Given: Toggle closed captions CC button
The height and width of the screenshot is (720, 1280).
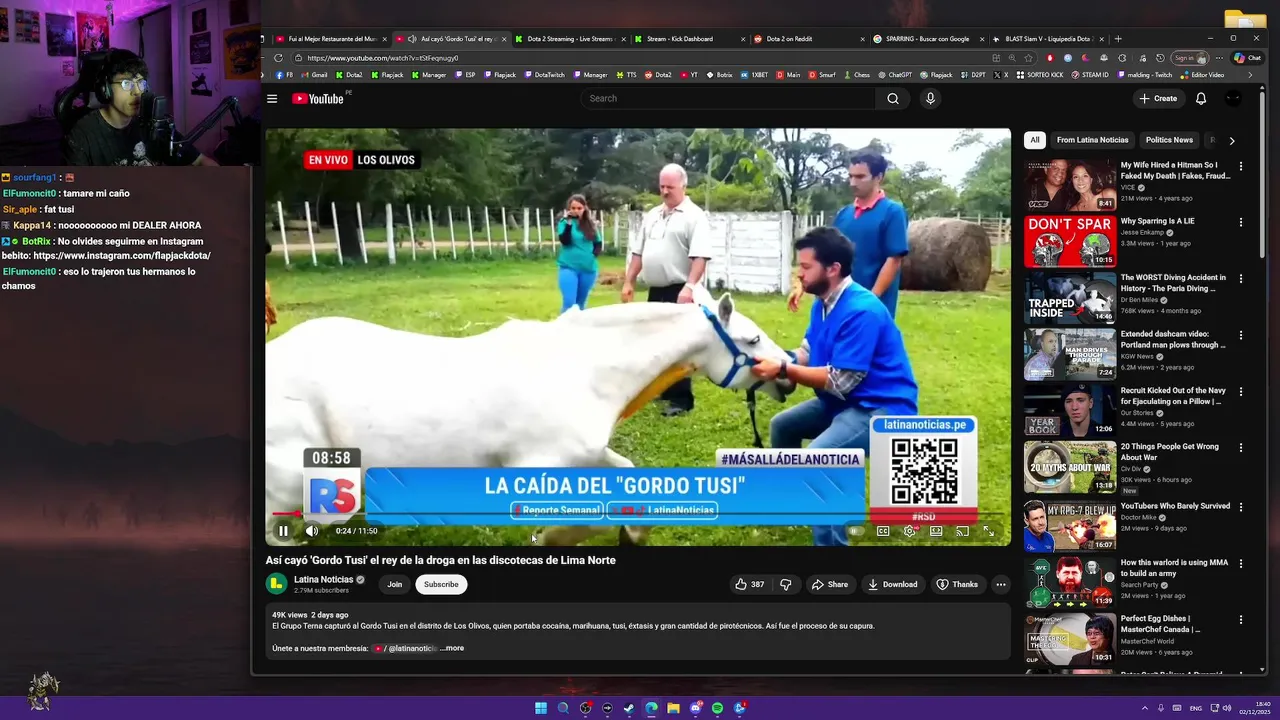Looking at the screenshot, I should click(x=883, y=531).
